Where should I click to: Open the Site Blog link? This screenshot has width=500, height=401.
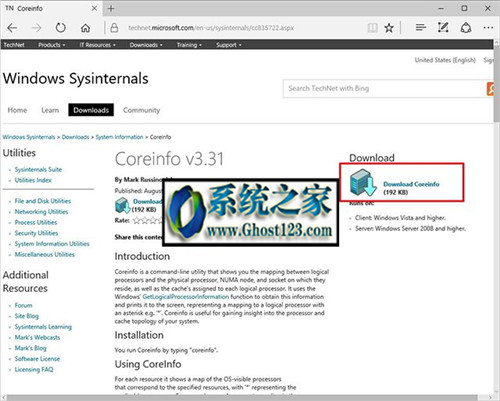(27, 316)
